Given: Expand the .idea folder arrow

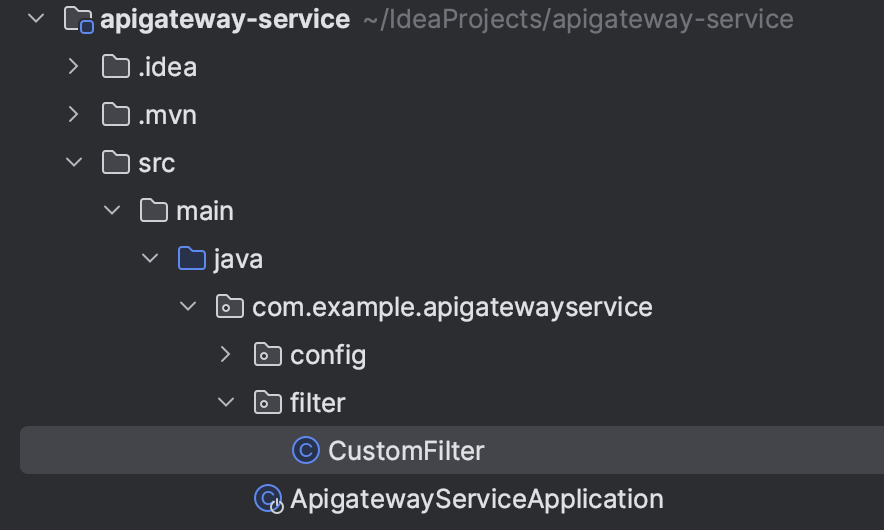Looking at the screenshot, I should 73,67.
